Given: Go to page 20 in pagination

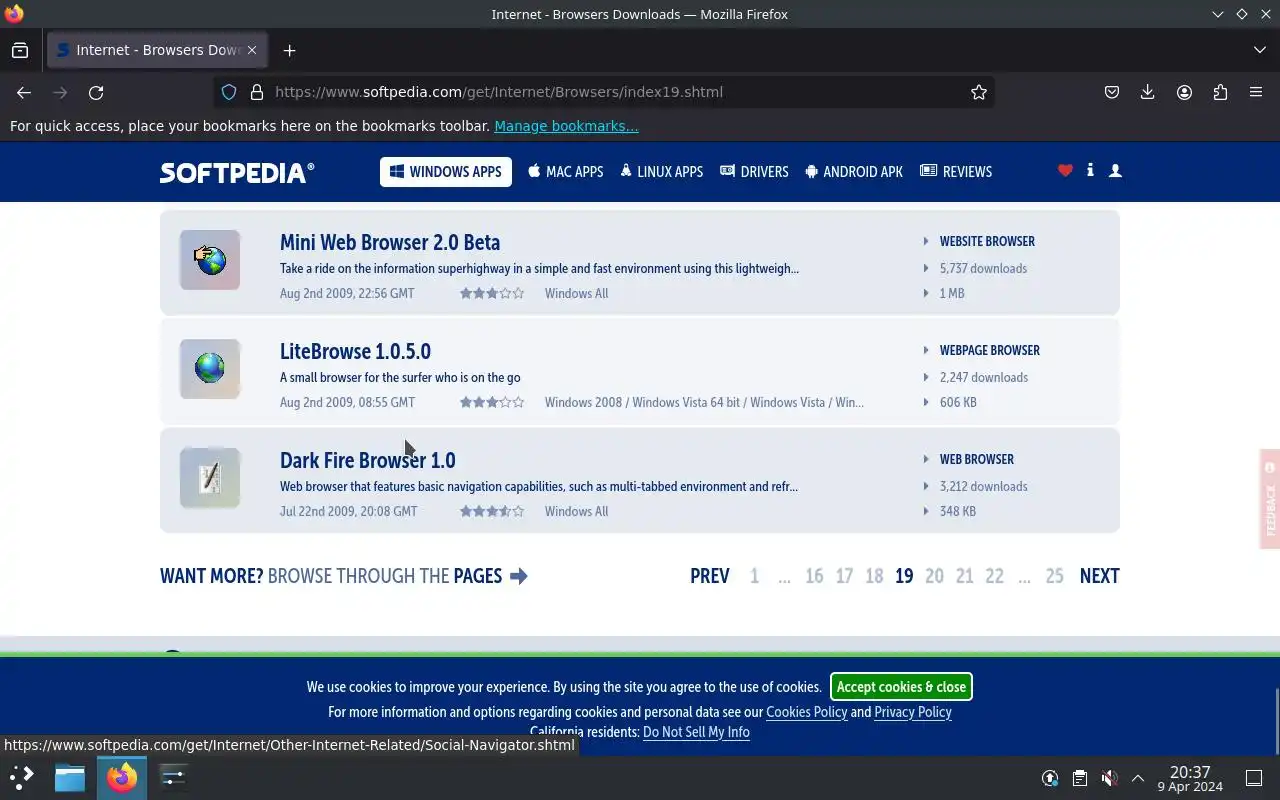Looking at the screenshot, I should click(x=934, y=576).
